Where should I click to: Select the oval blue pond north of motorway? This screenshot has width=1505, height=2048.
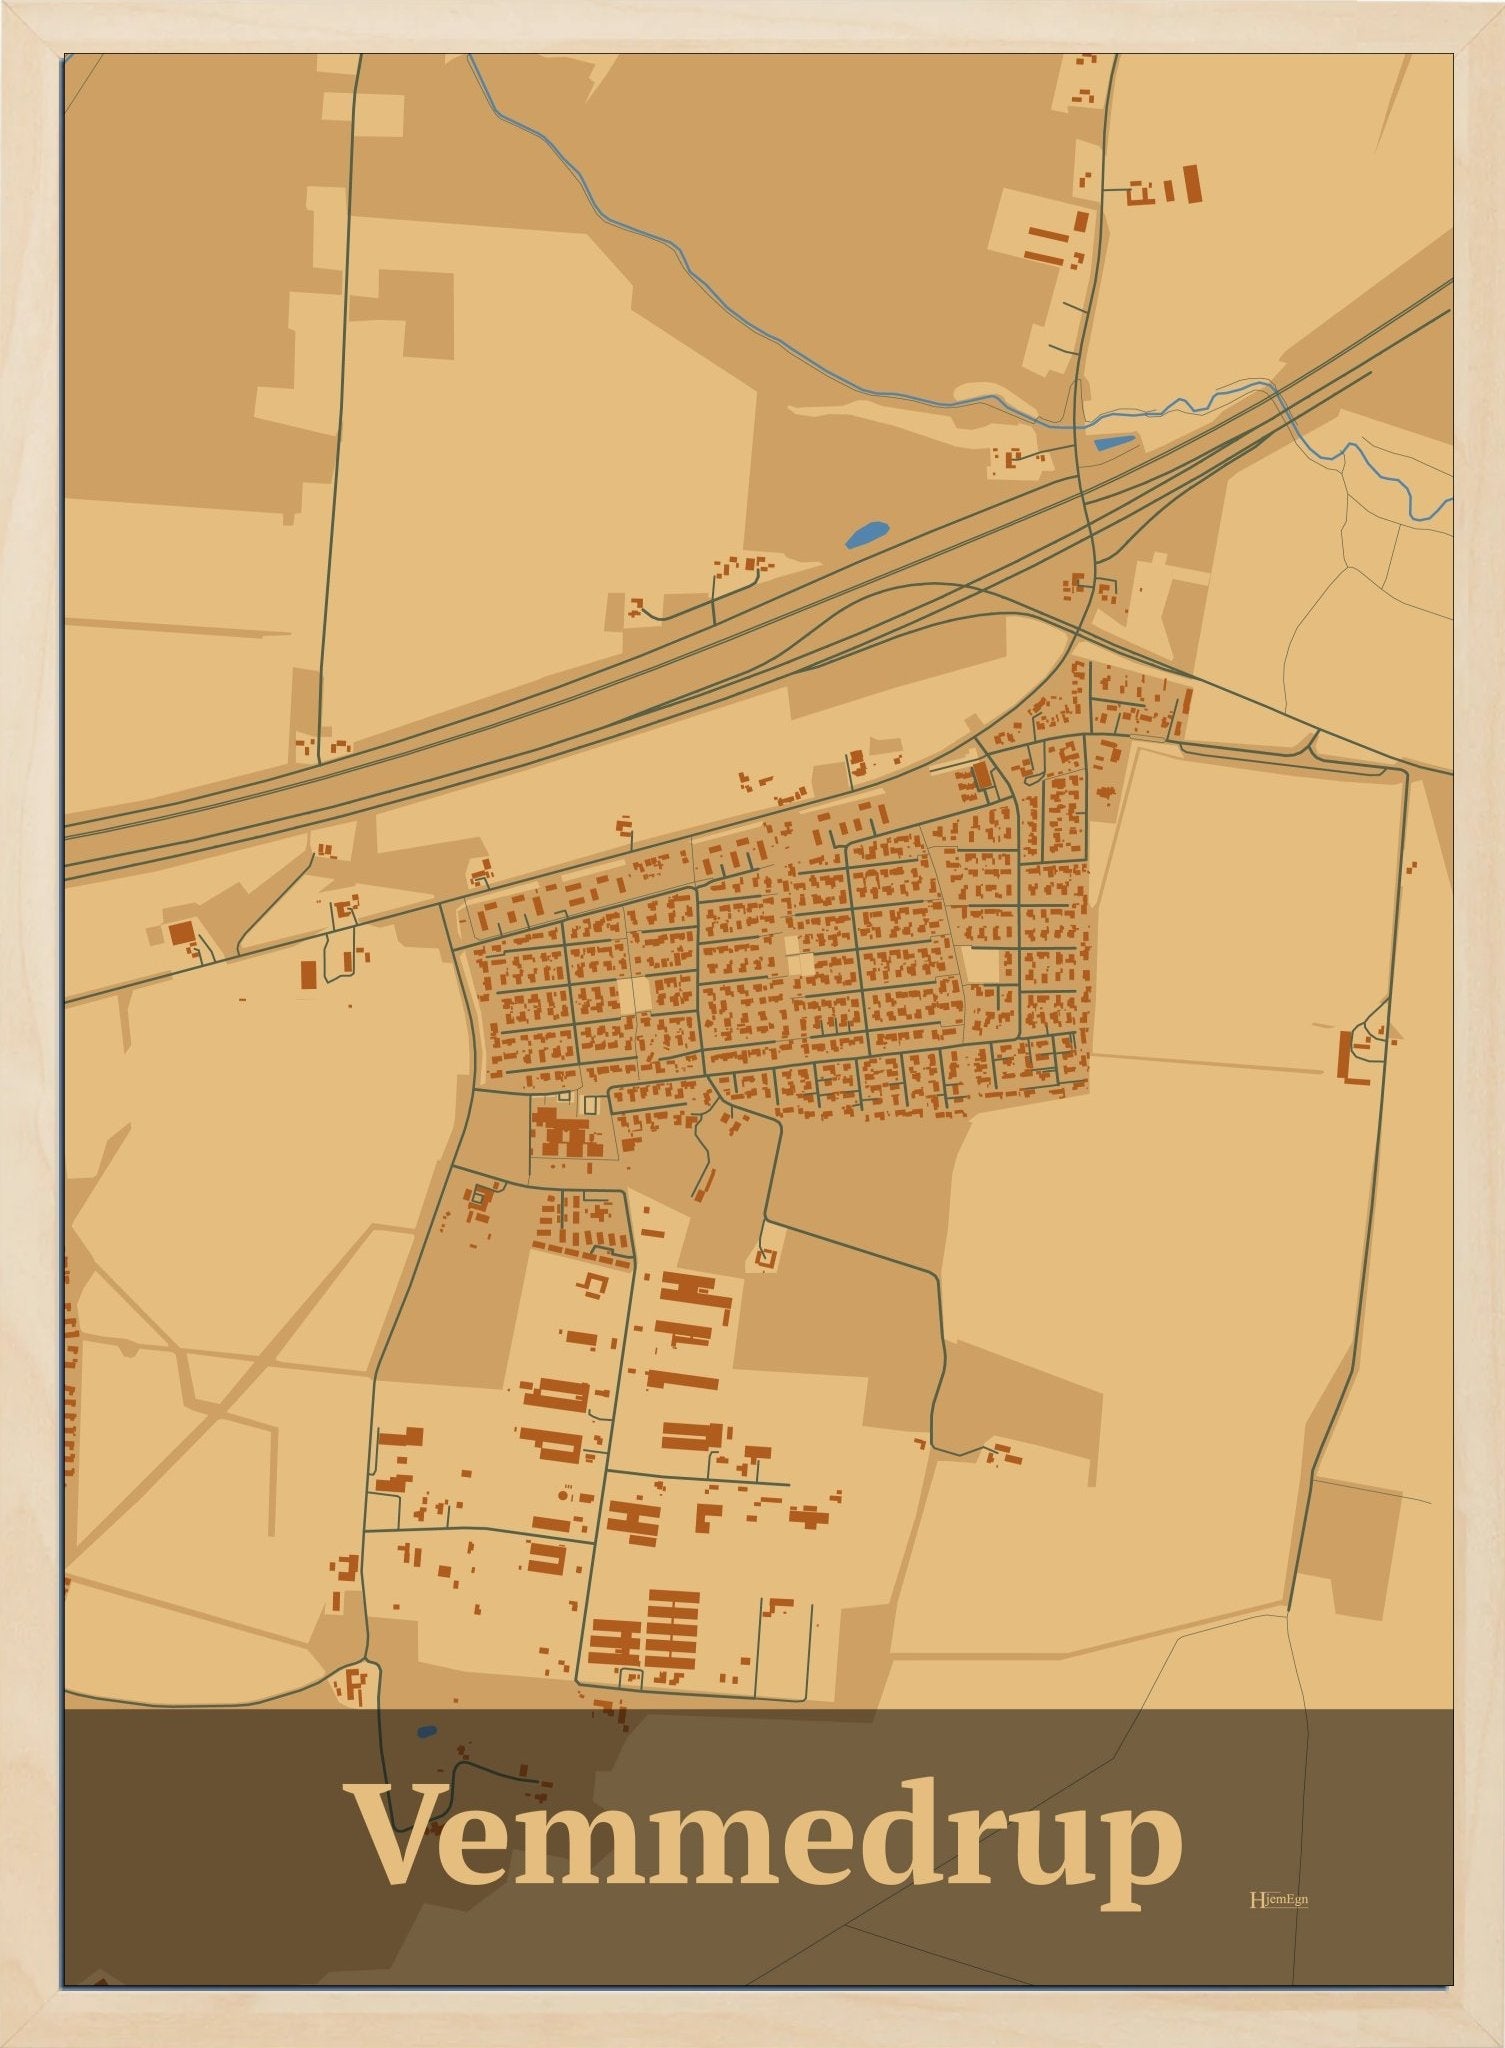[867, 534]
